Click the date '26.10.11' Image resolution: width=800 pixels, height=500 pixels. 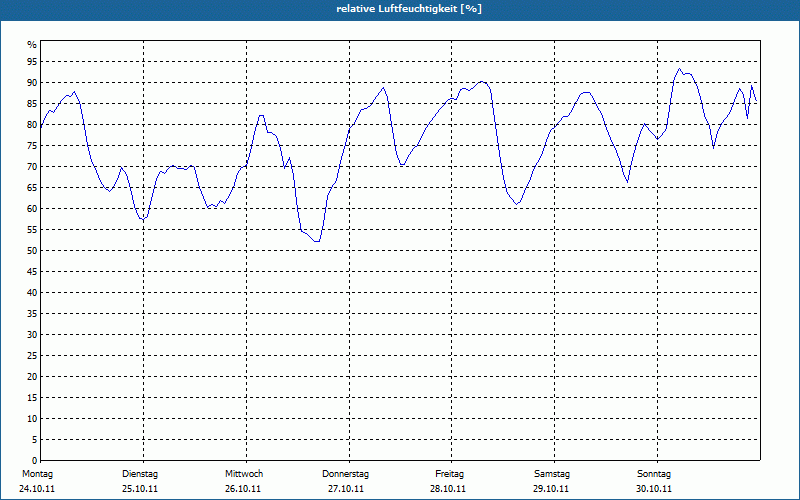pos(243,489)
